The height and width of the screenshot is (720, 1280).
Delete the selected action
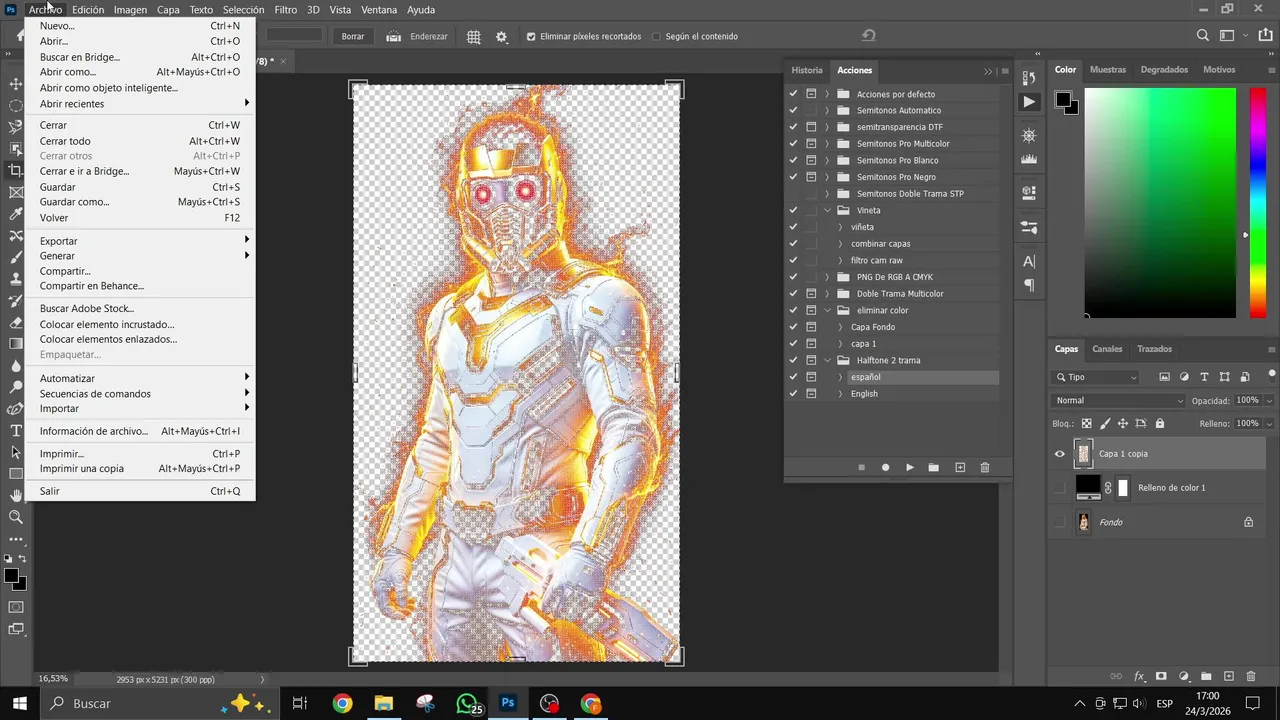pos(985,467)
